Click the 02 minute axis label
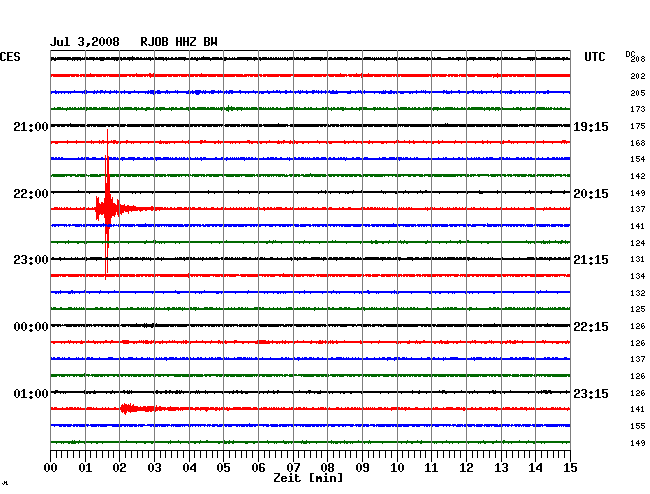 click(x=119, y=467)
